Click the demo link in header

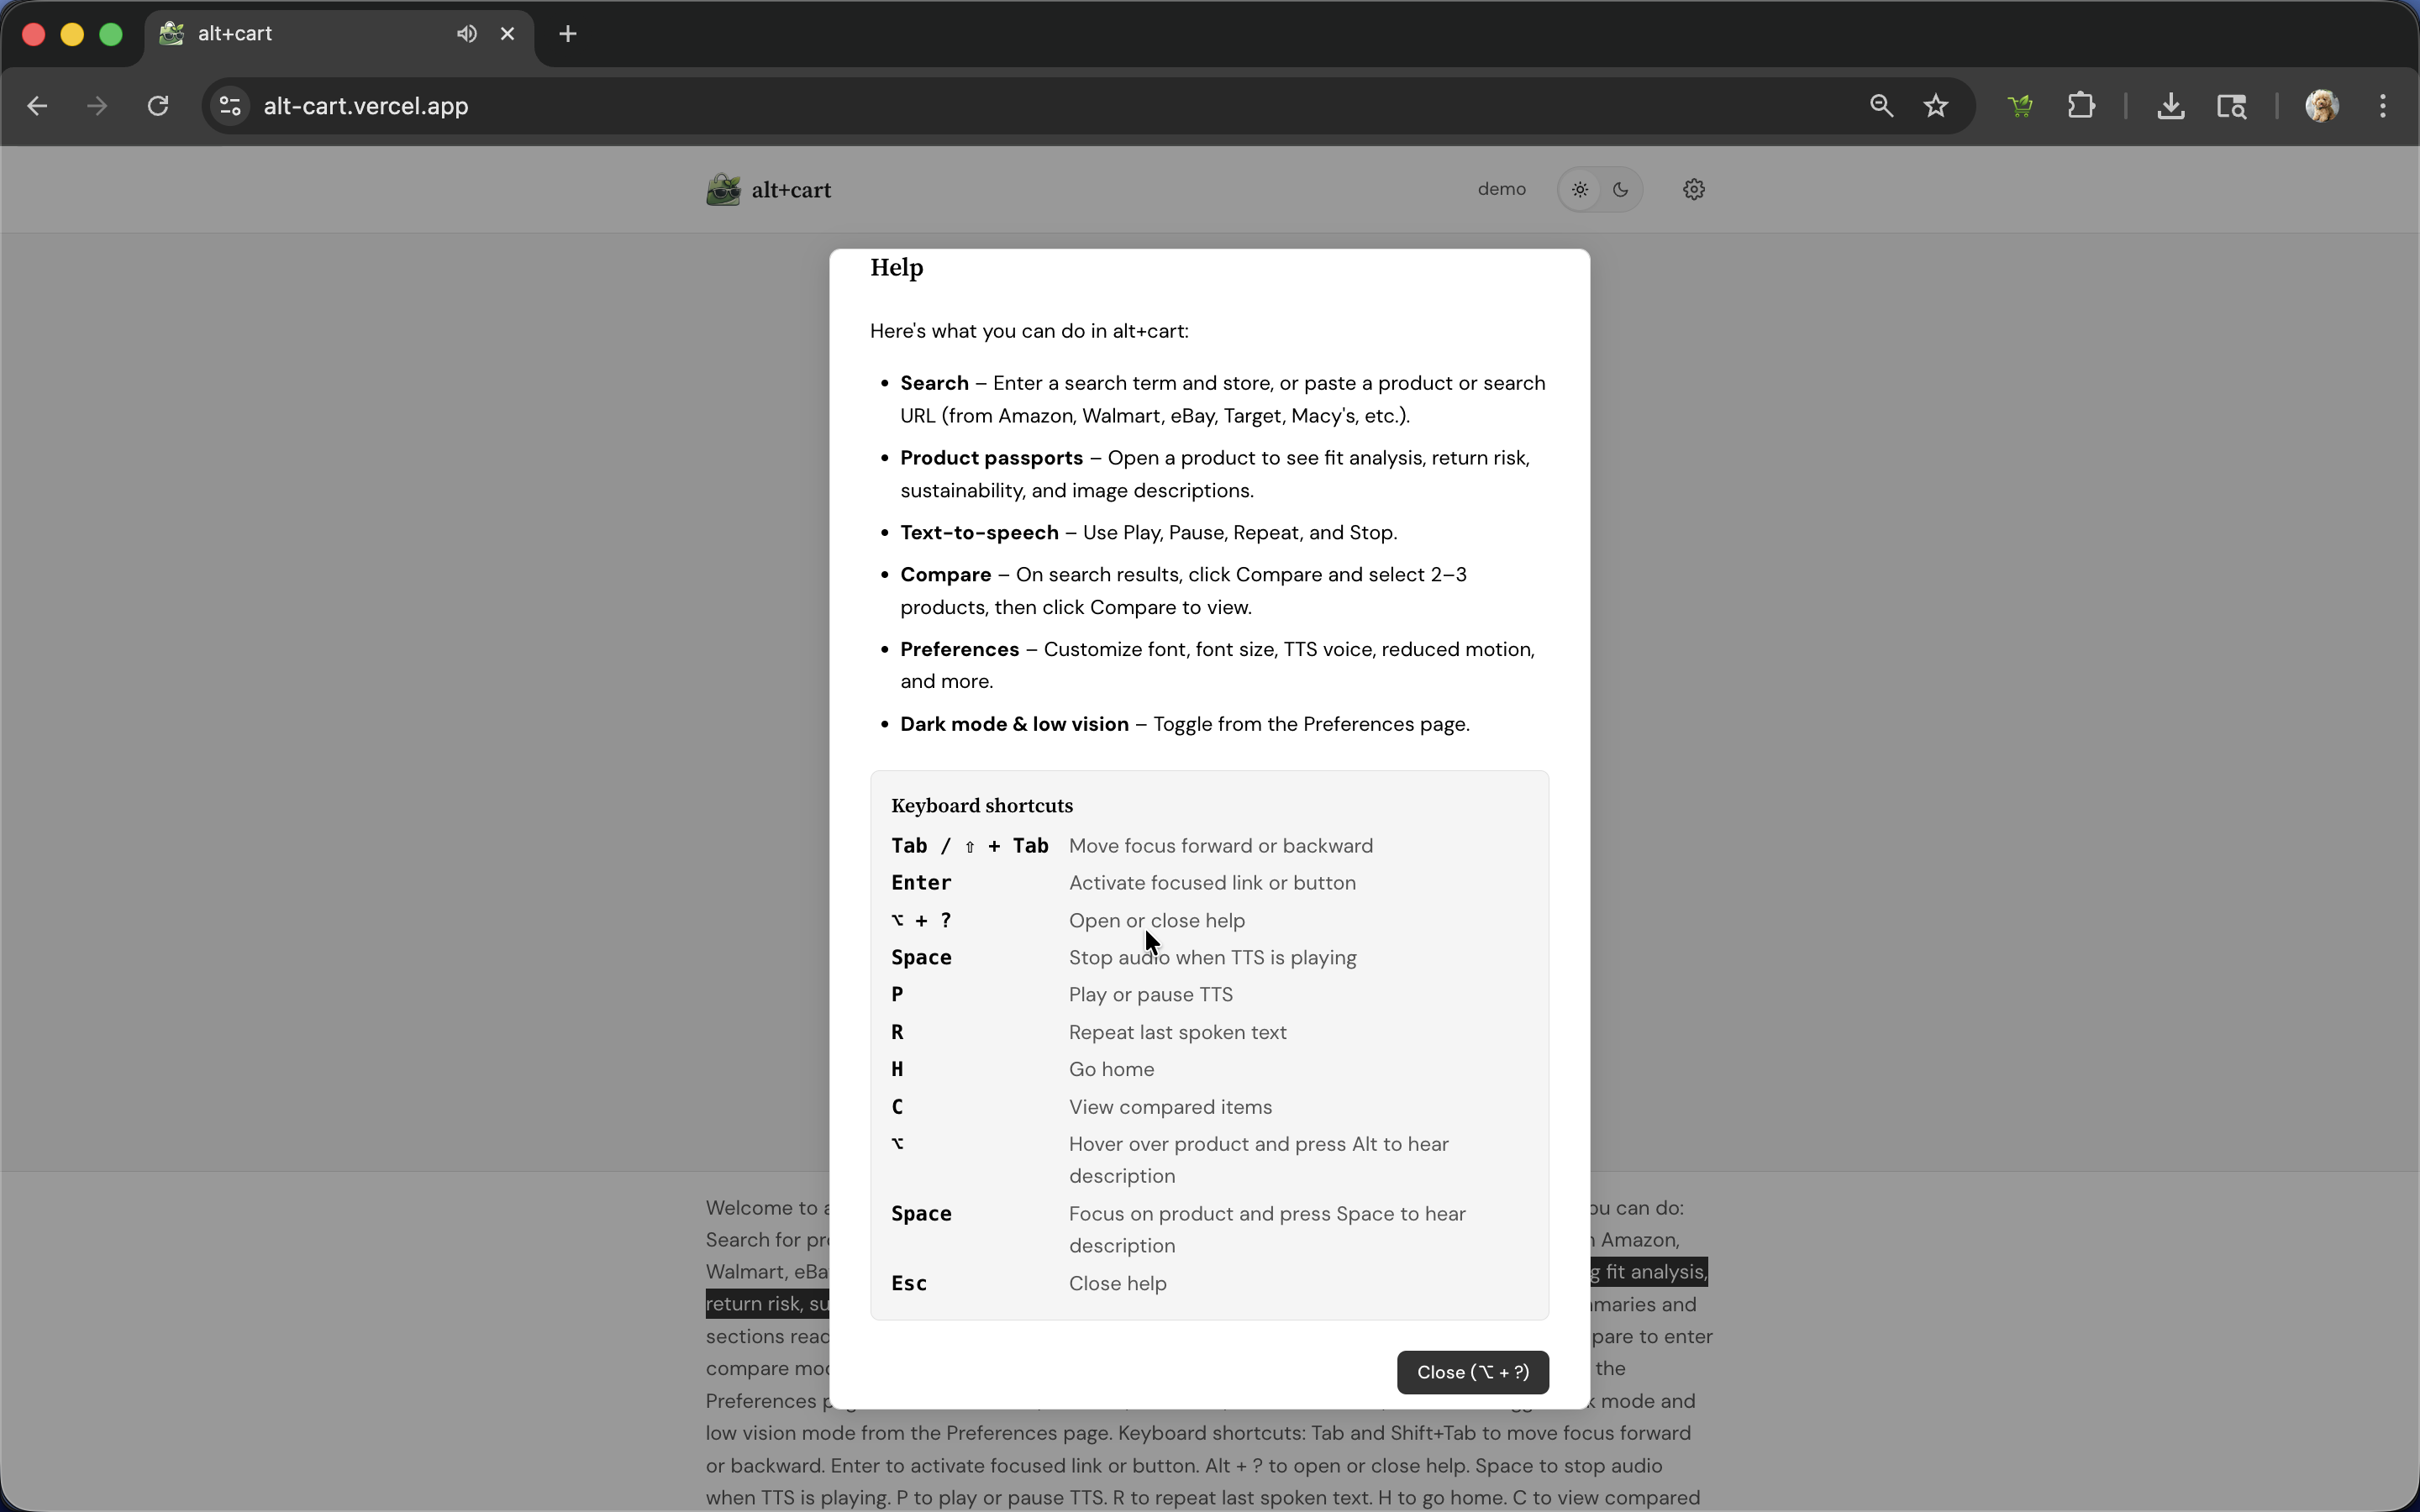(x=1501, y=190)
